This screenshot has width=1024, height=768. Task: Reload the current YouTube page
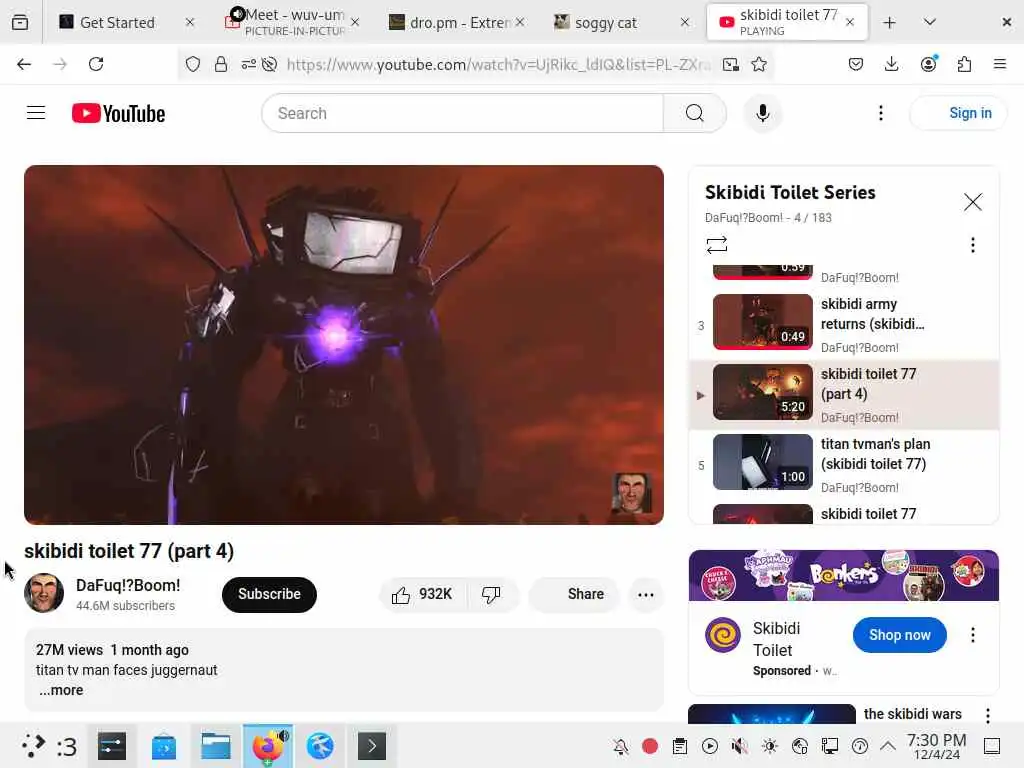click(96, 64)
